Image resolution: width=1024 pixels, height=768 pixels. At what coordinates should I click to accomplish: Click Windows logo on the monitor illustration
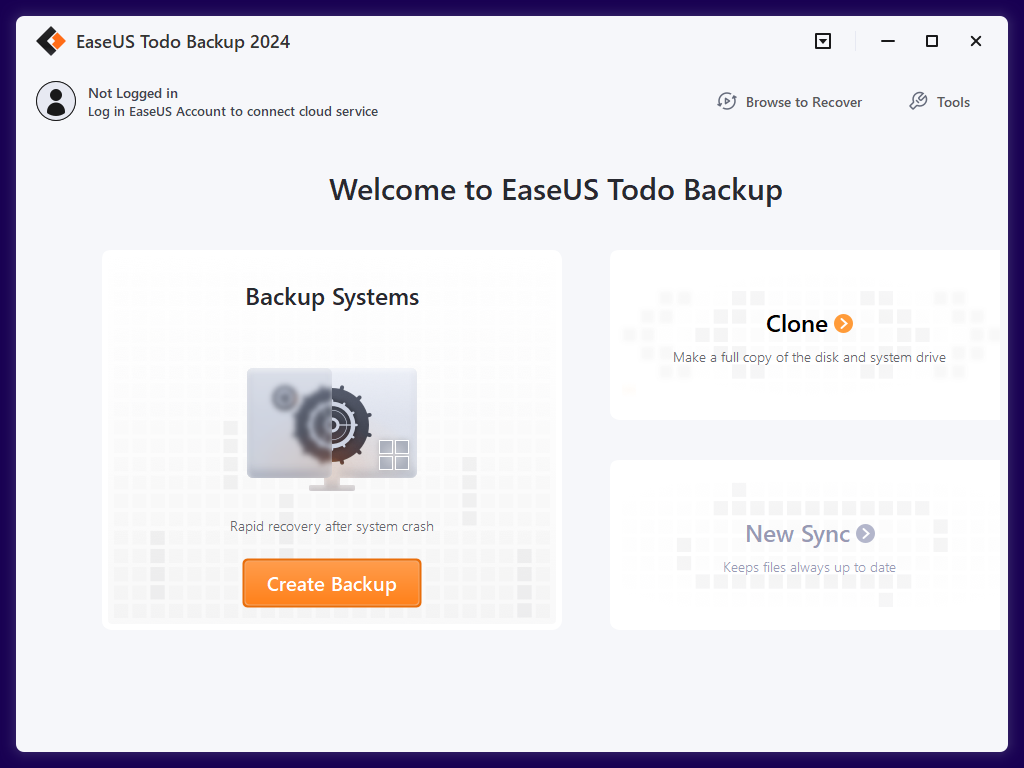tap(394, 455)
